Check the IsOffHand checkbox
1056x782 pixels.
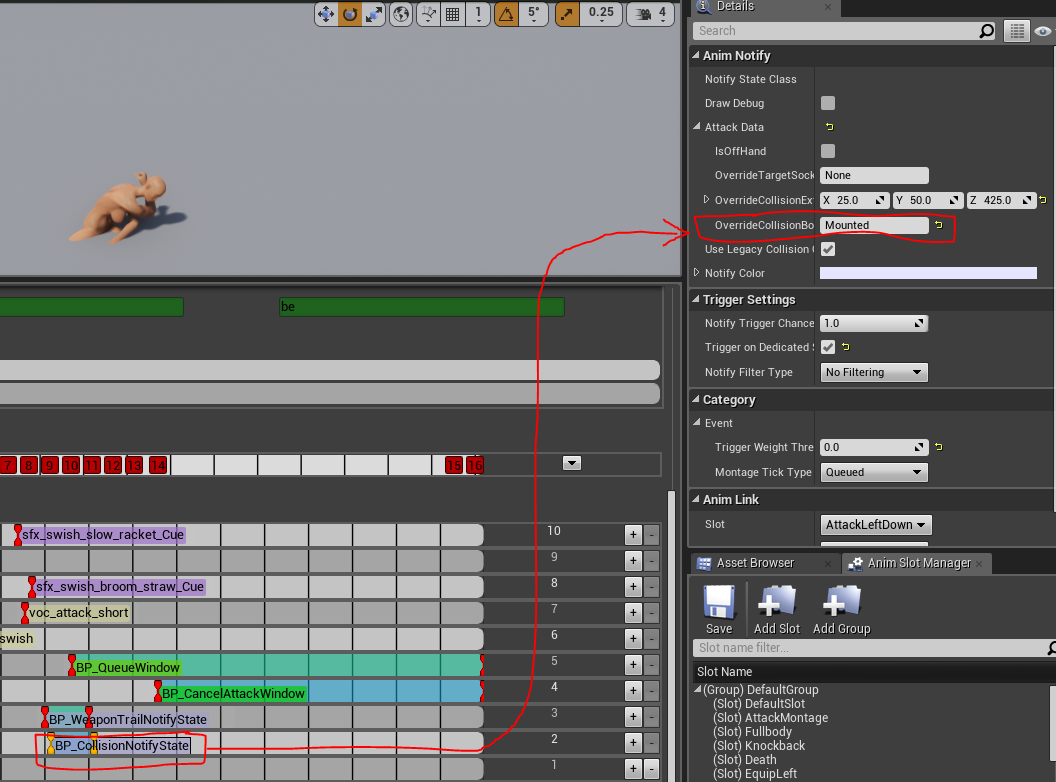(x=828, y=151)
